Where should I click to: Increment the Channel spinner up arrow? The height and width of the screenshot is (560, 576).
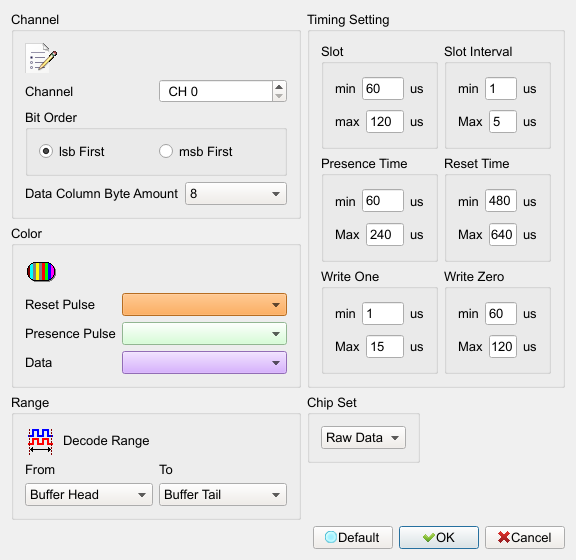point(279,87)
